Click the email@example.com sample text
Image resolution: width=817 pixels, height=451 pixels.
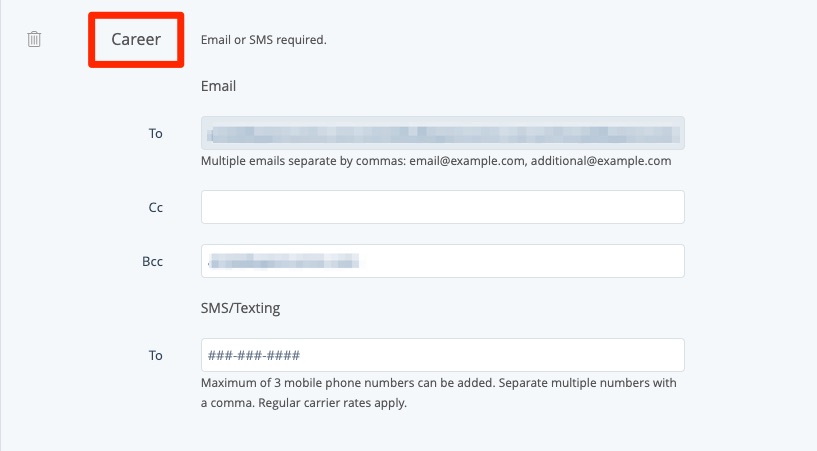click(468, 160)
